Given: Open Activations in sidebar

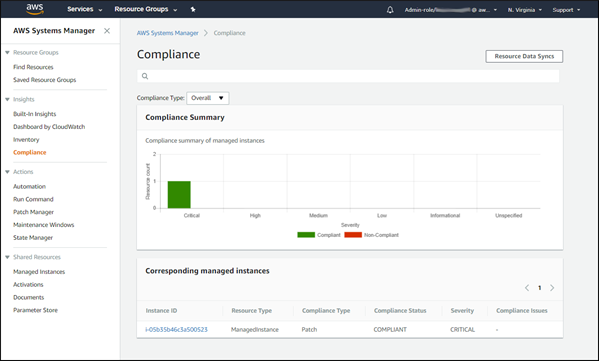Looking at the screenshot, I should [28, 285].
